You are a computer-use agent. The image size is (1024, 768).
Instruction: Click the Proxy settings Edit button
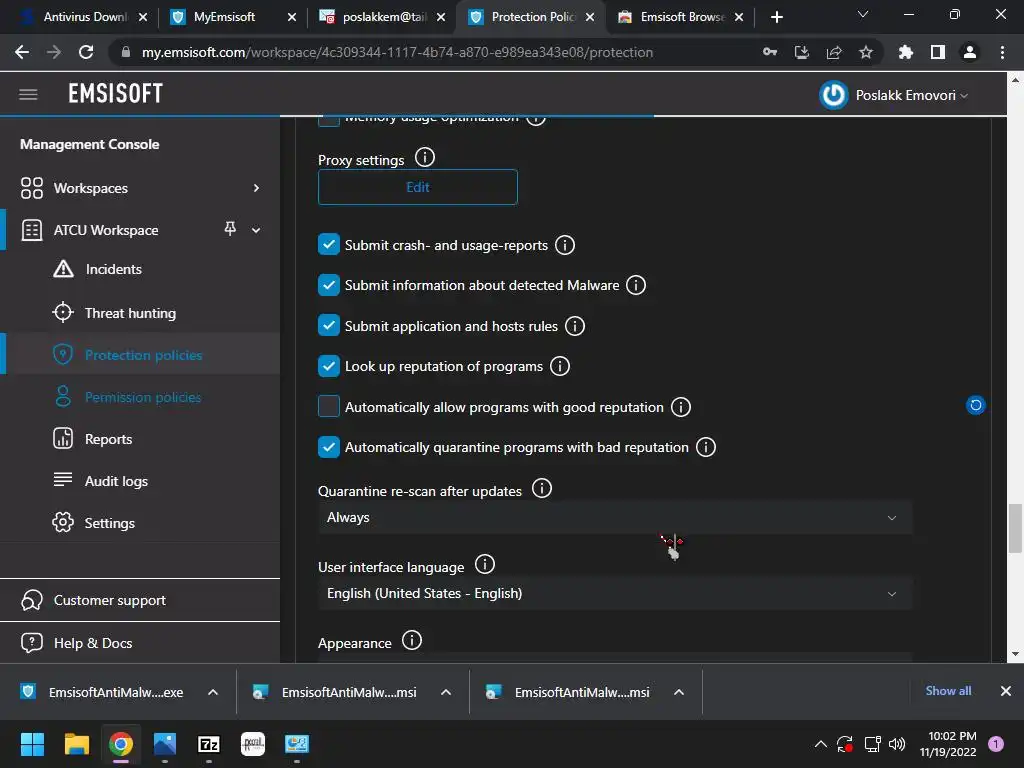coord(418,187)
